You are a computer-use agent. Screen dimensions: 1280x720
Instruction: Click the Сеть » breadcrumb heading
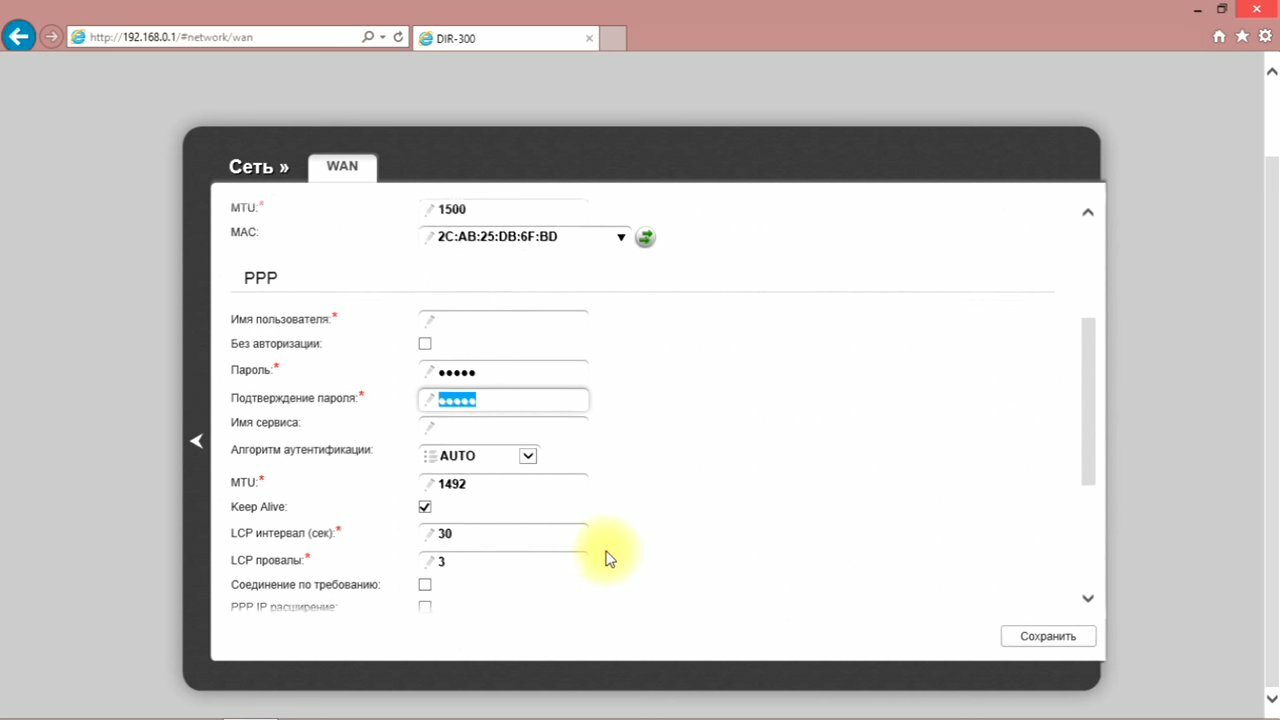pyautogui.click(x=259, y=167)
